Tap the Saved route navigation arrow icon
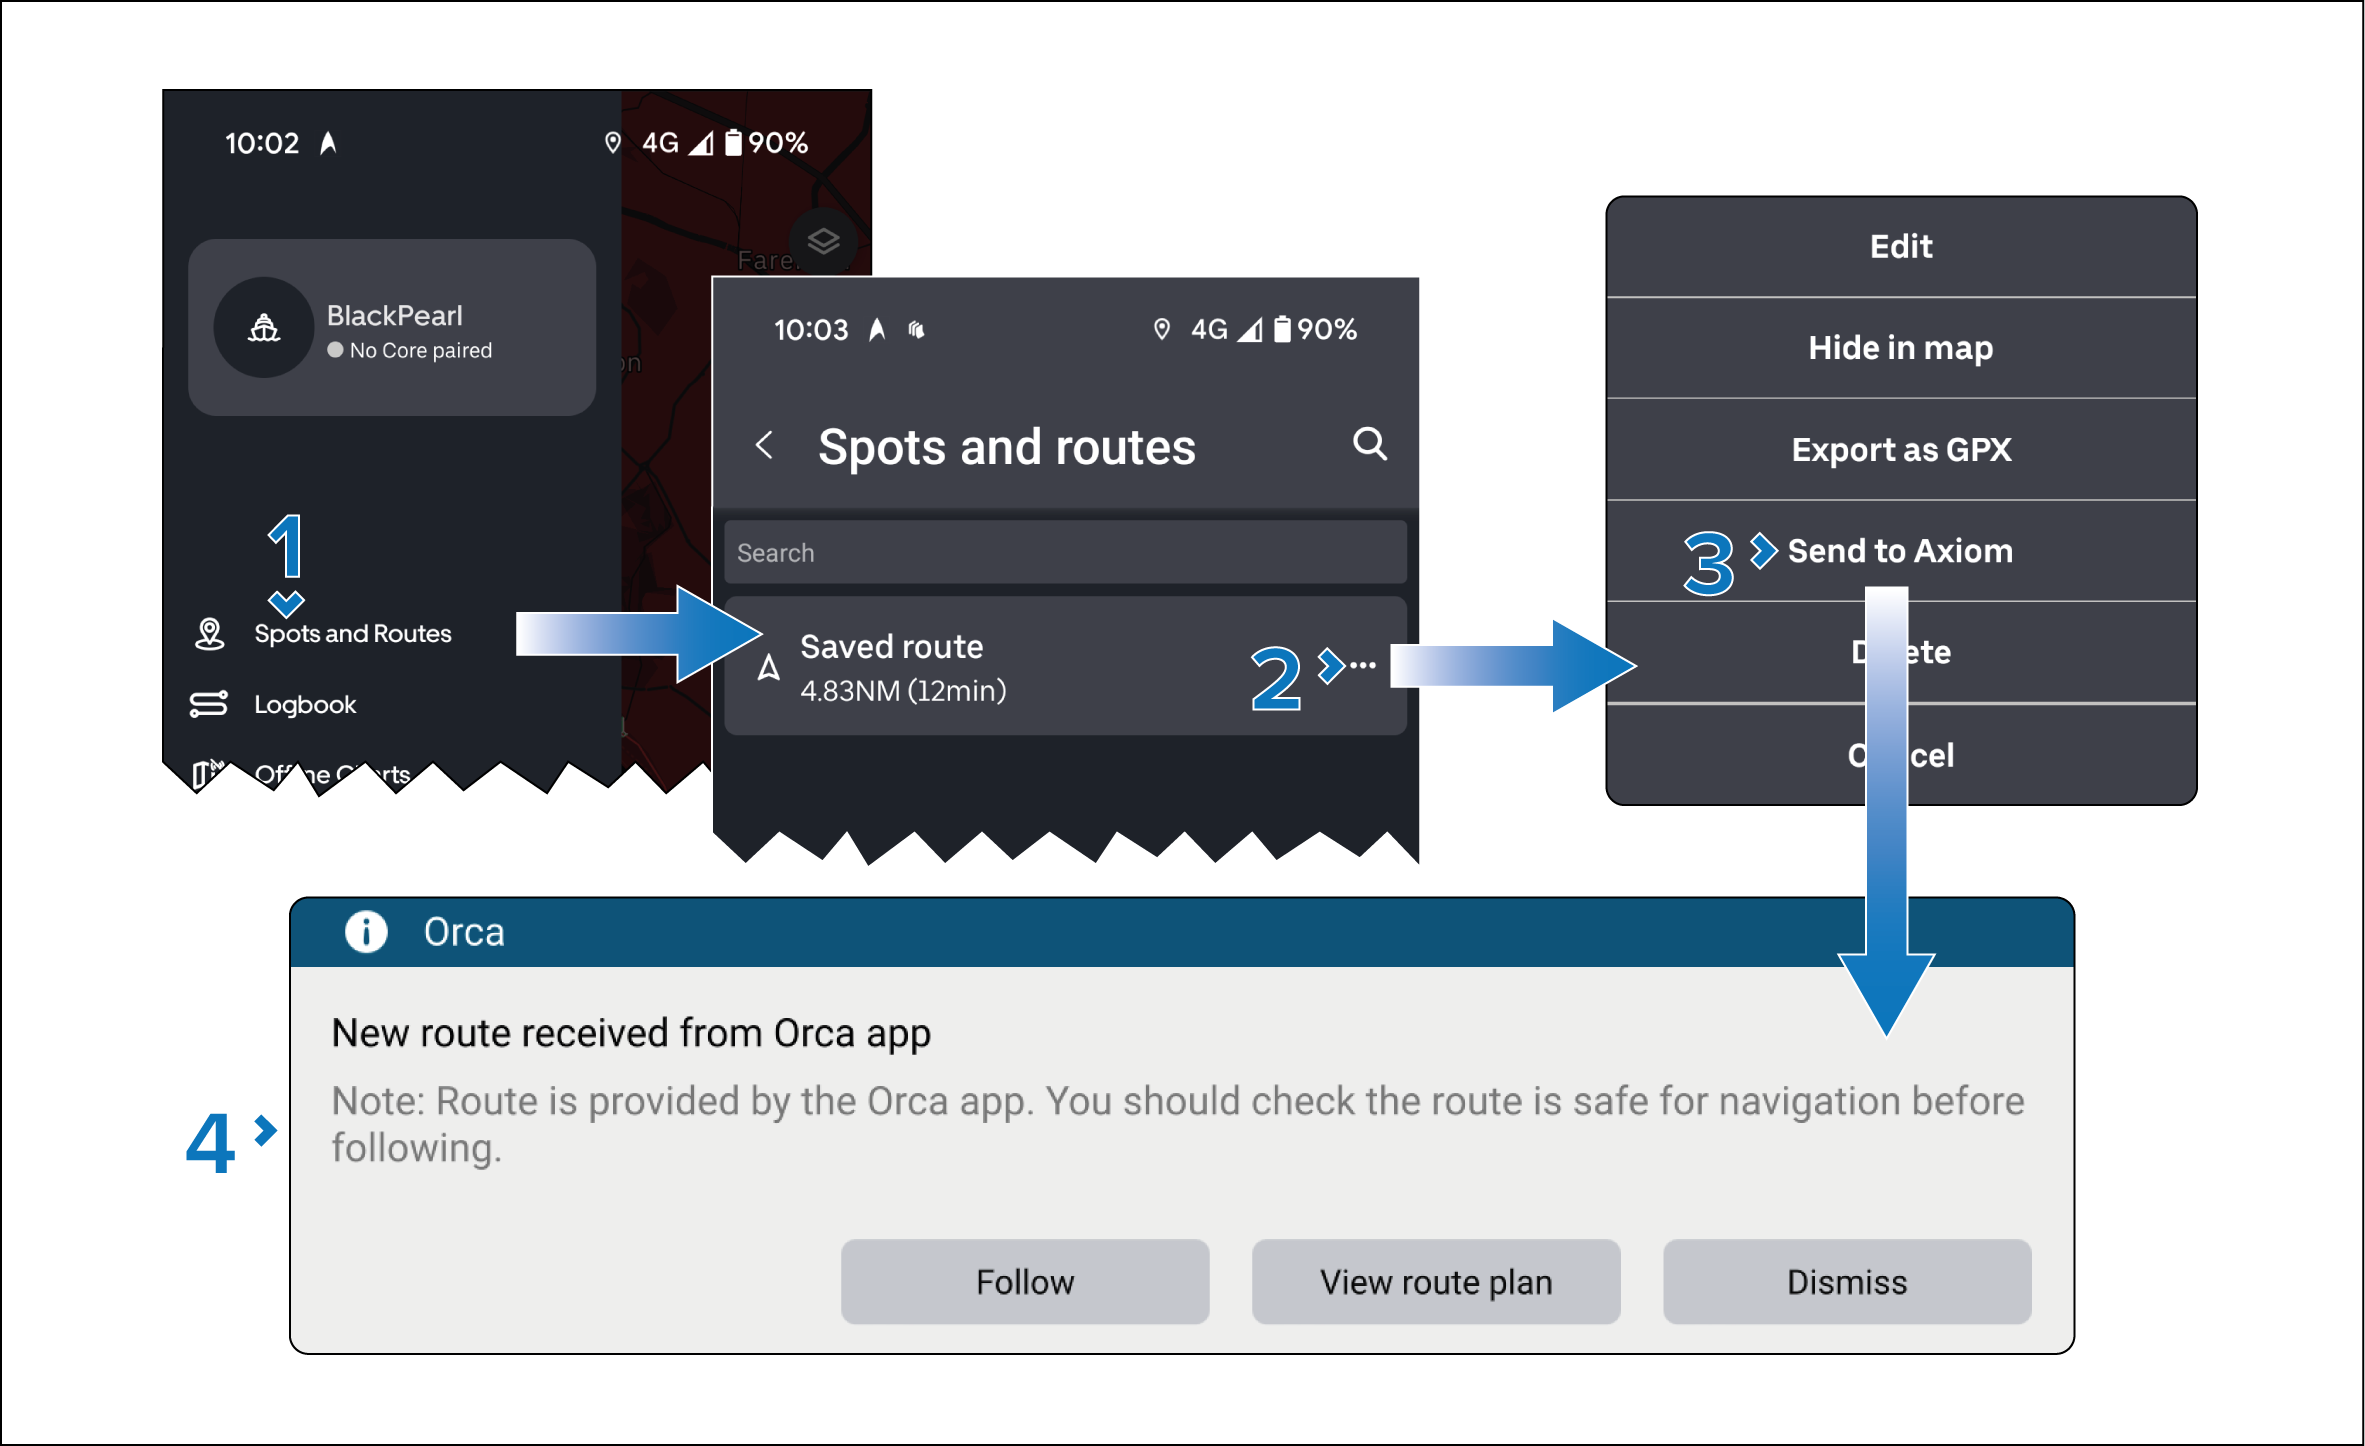 click(768, 668)
